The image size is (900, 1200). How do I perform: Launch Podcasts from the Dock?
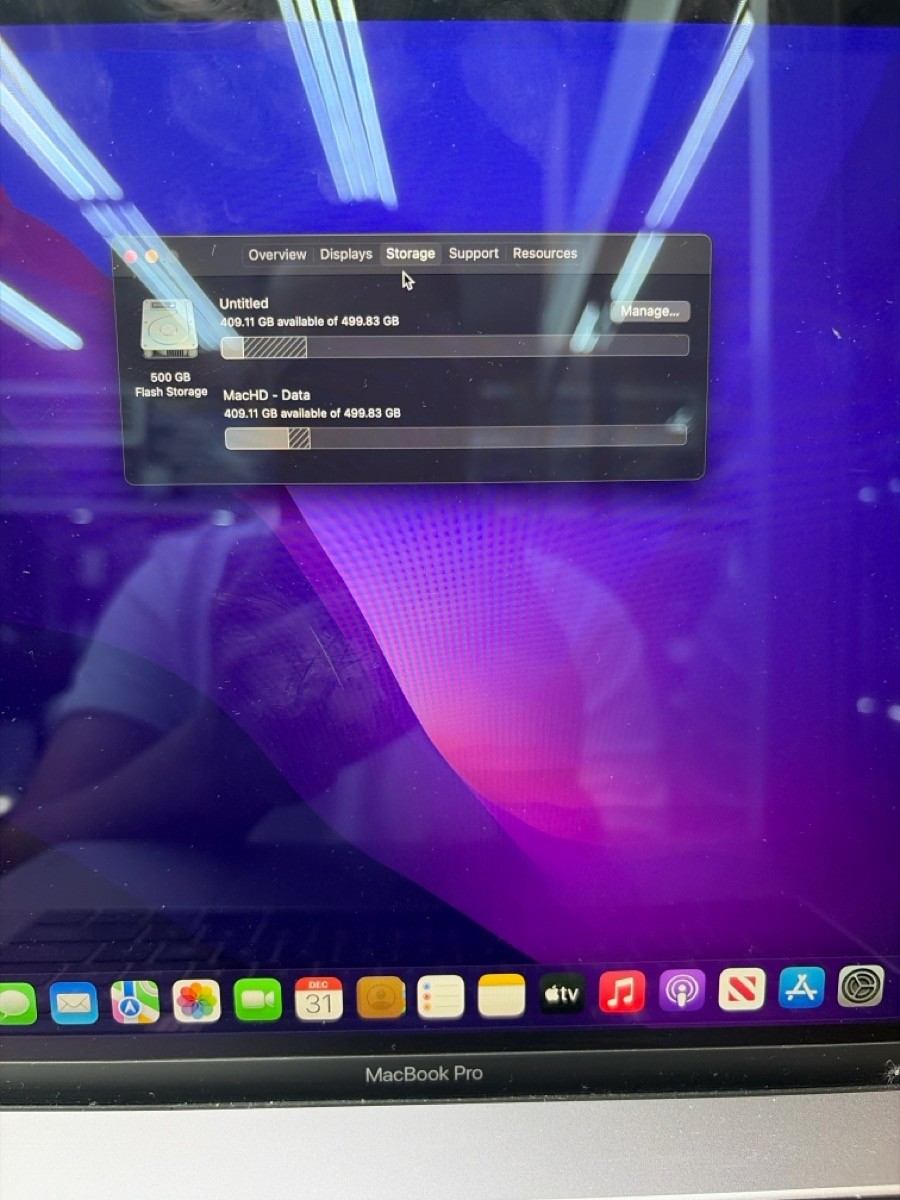click(x=682, y=991)
